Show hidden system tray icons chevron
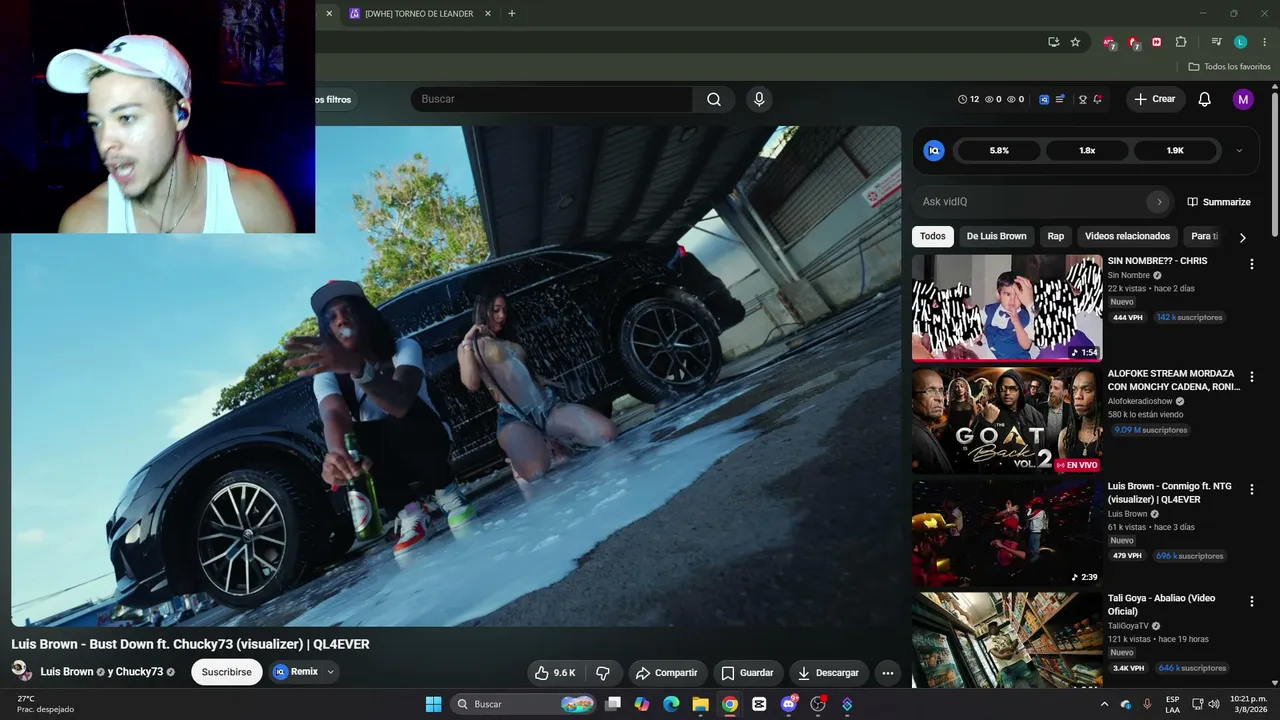1280x720 pixels. coord(1105,704)
